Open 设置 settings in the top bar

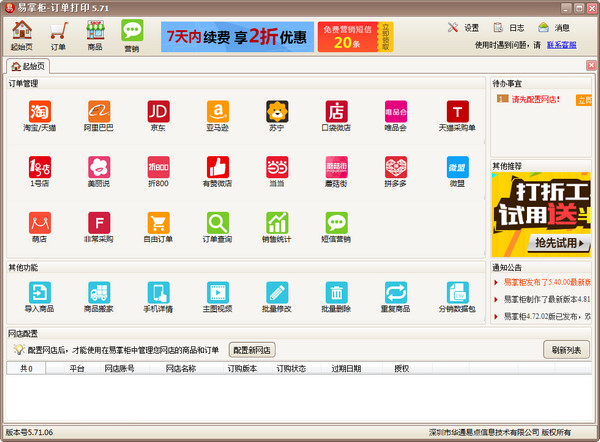click(x=463, y=28)
